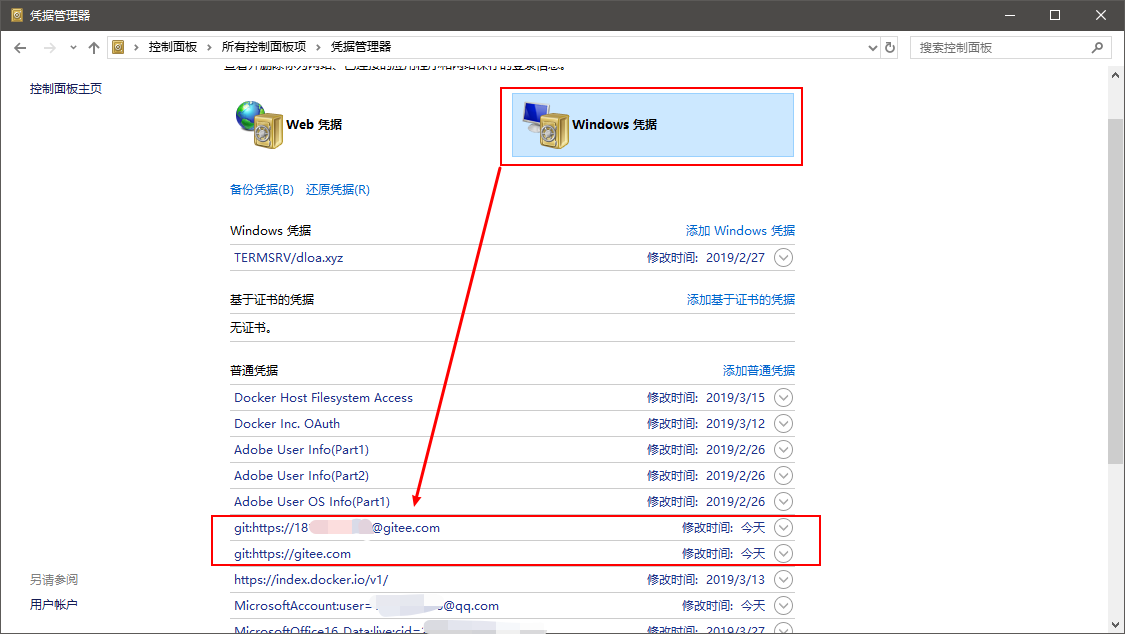
Task: Open the recent locations dropdown arrow
Action: coord(73,47)
